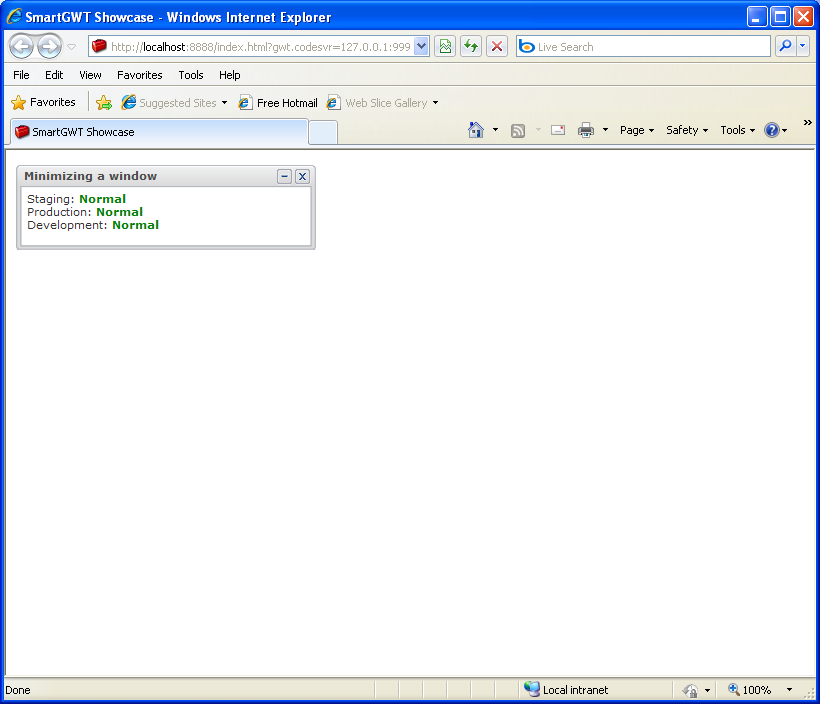Click the Read Mail icon
Image resolution: width=820 pixels, height=704 pixels.
click(558, 130)
